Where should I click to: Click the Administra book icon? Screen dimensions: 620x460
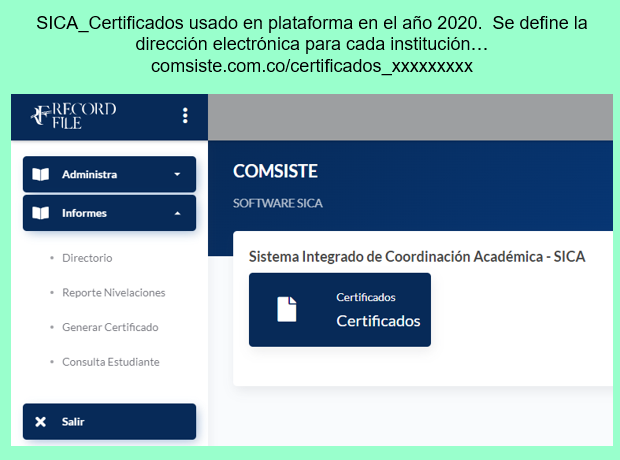[x=41, y=174]
